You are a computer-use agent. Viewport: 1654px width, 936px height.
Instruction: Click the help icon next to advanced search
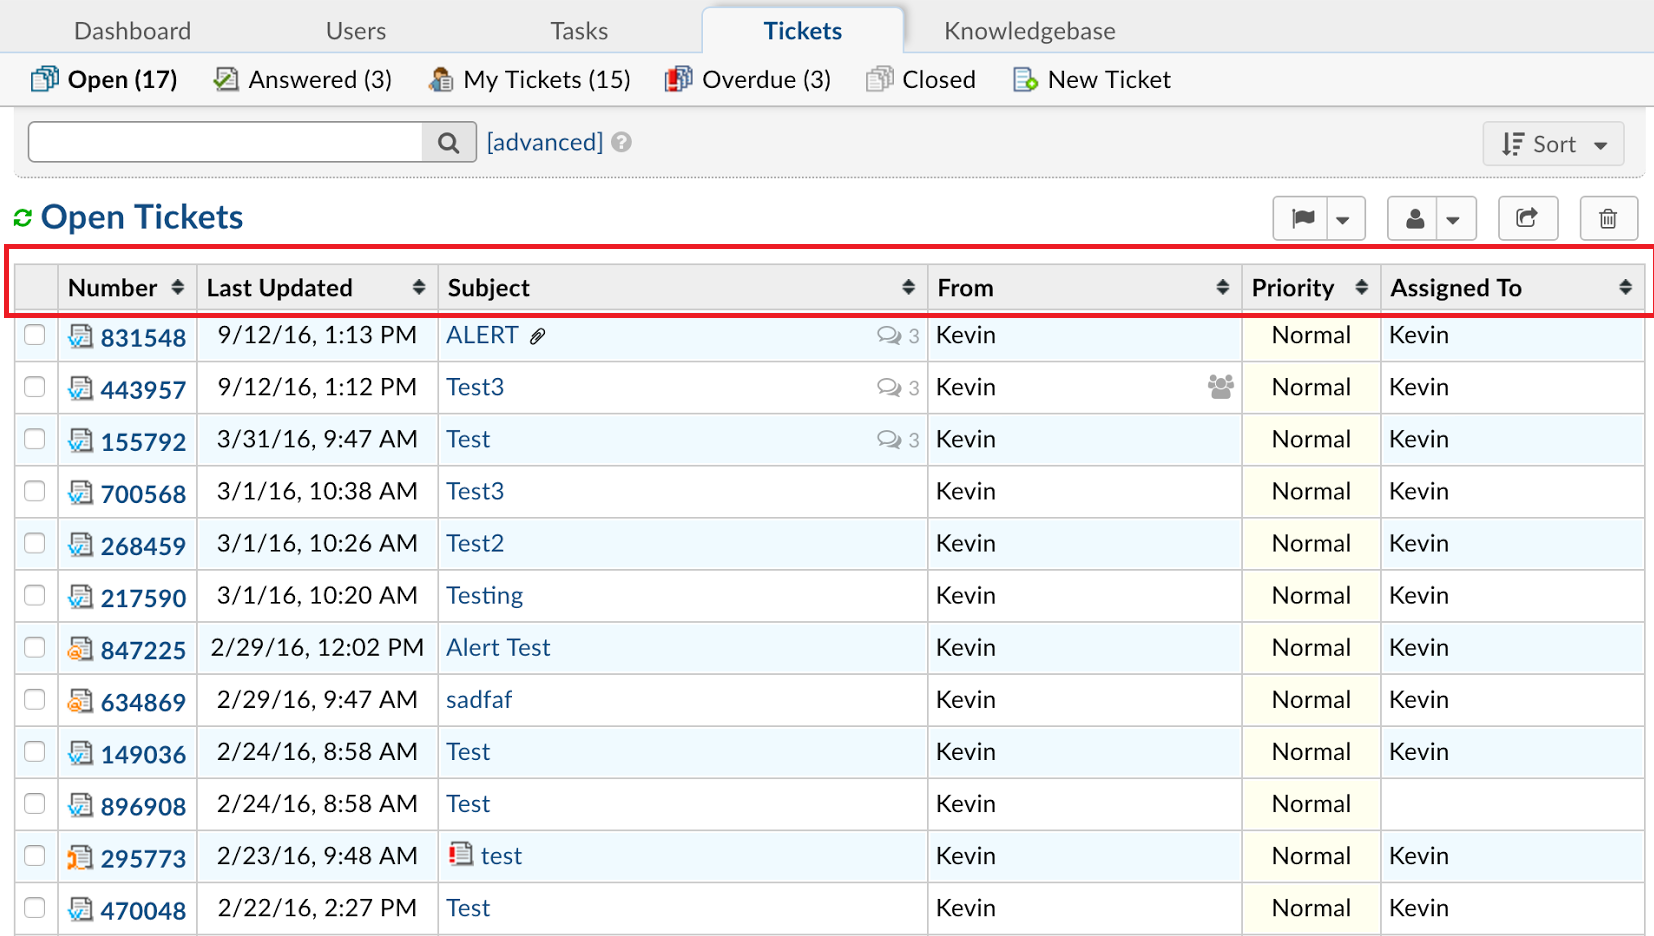623,142
